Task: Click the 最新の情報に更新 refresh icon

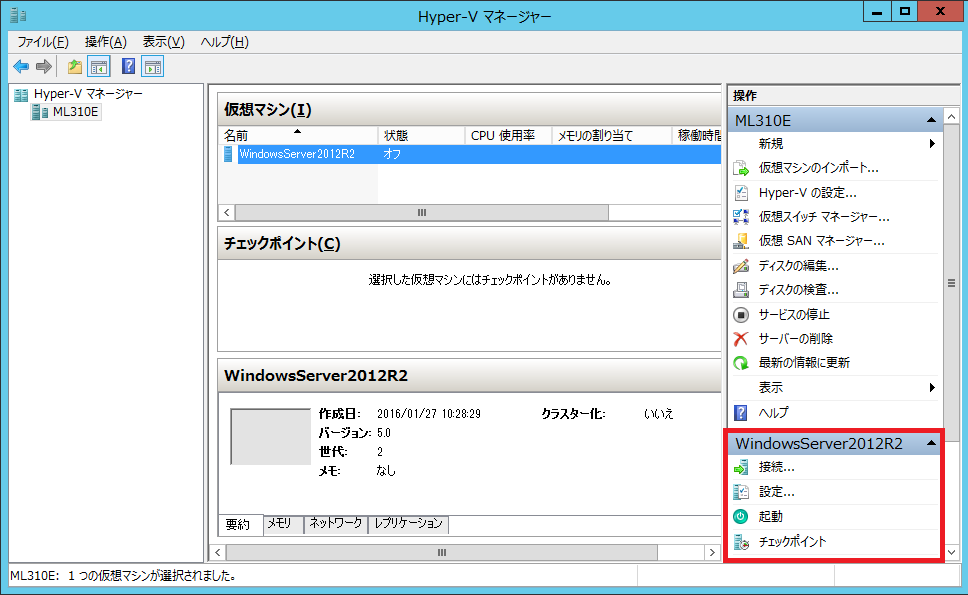Action: click(x=741, y=363)
